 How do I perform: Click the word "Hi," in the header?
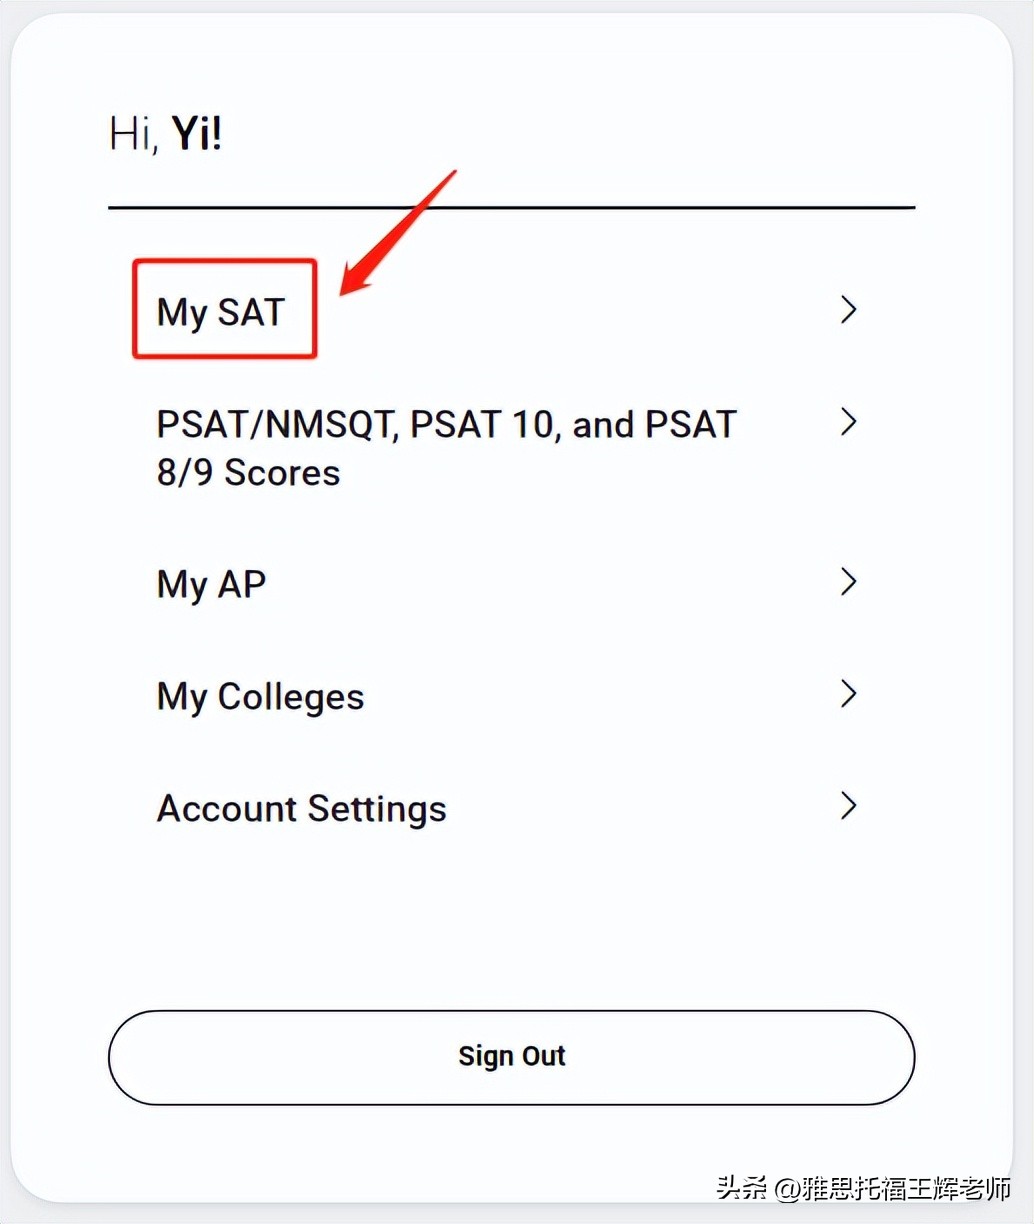(x=133, y=134)
